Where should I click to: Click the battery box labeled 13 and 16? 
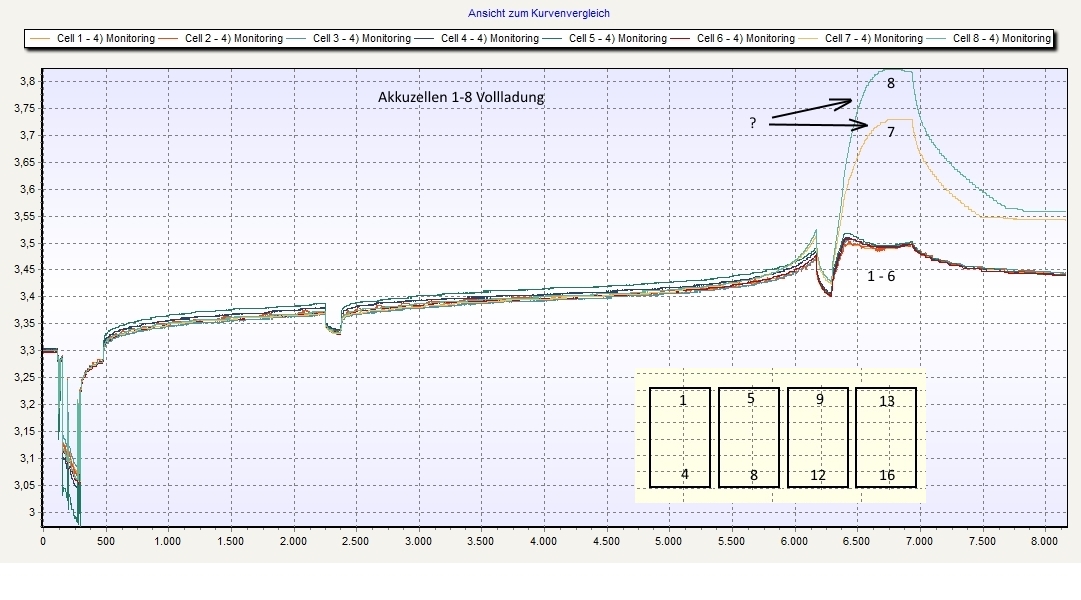tap(887, 437)
